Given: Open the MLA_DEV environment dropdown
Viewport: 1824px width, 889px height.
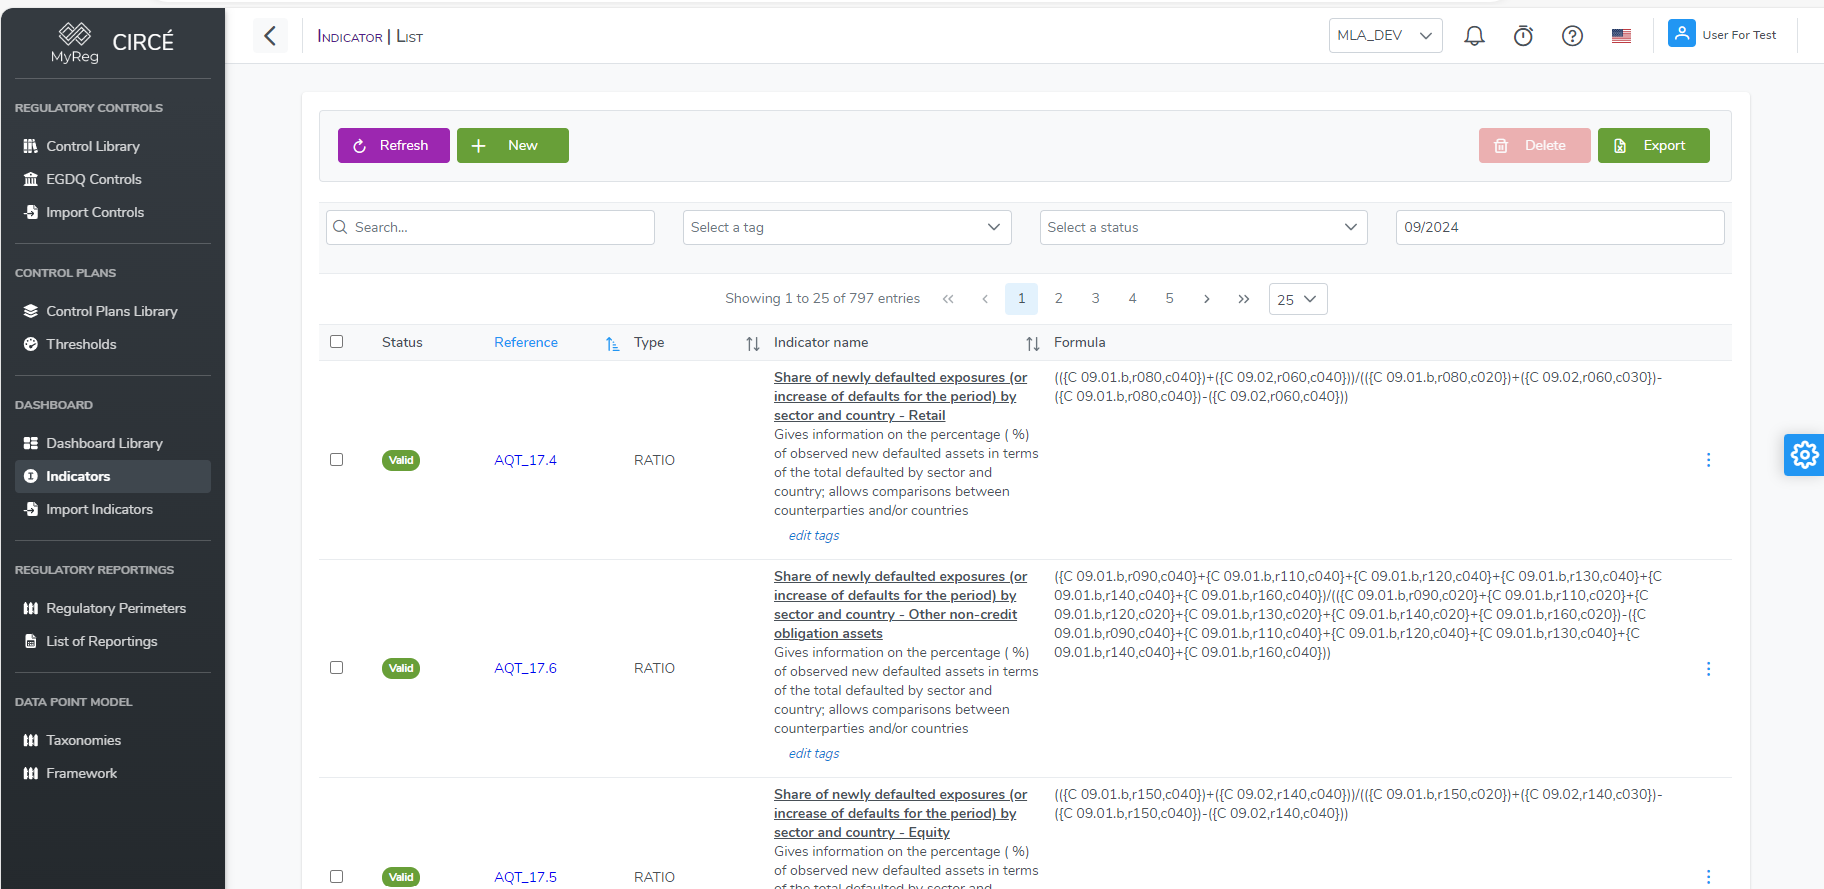Looking at the screenshot, I should point(1385,35).
